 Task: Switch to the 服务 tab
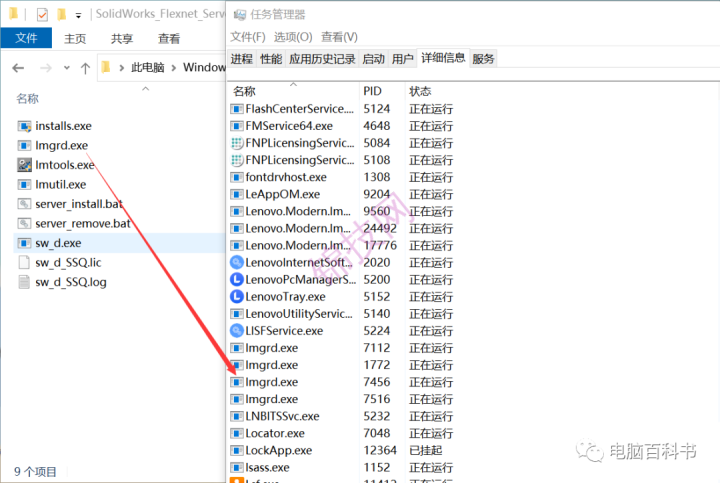tap(483, 59)
